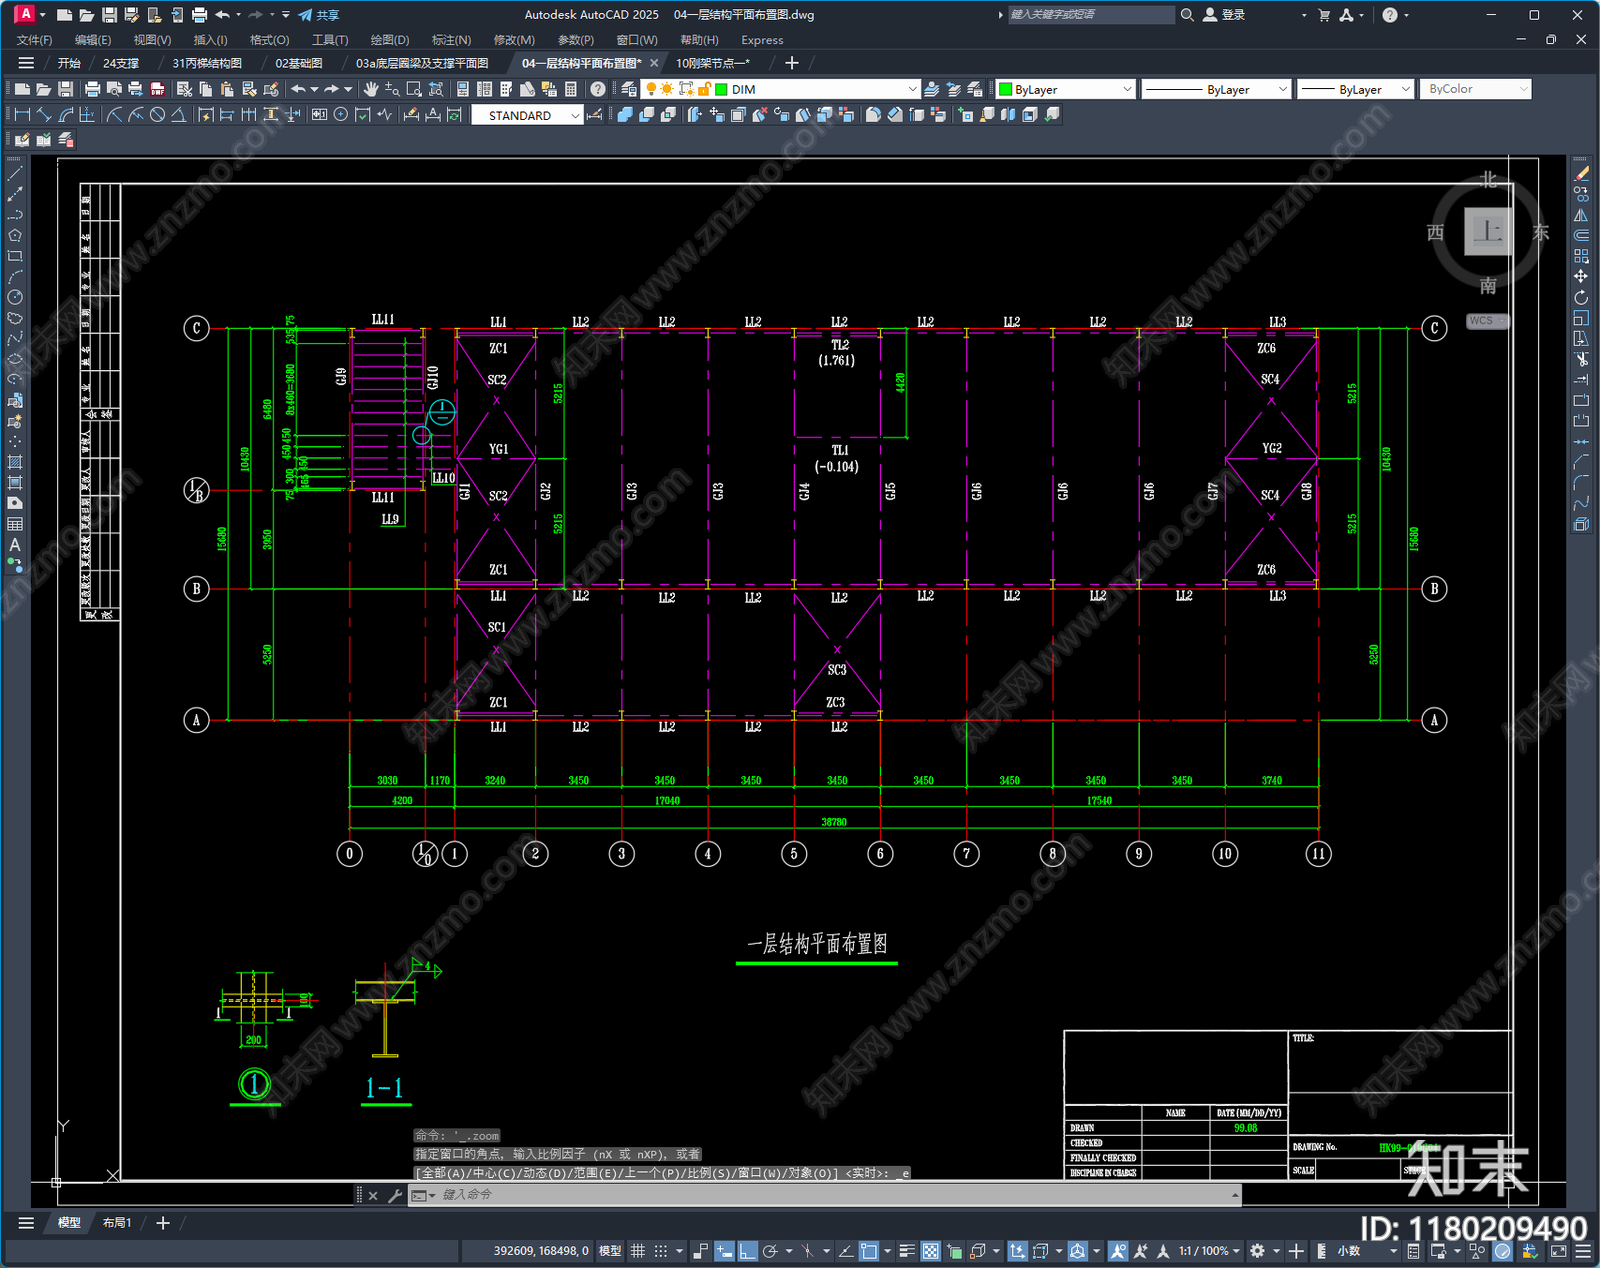Select the Diameter dimension tool
1600x1268 pixels.
[157, 115]
